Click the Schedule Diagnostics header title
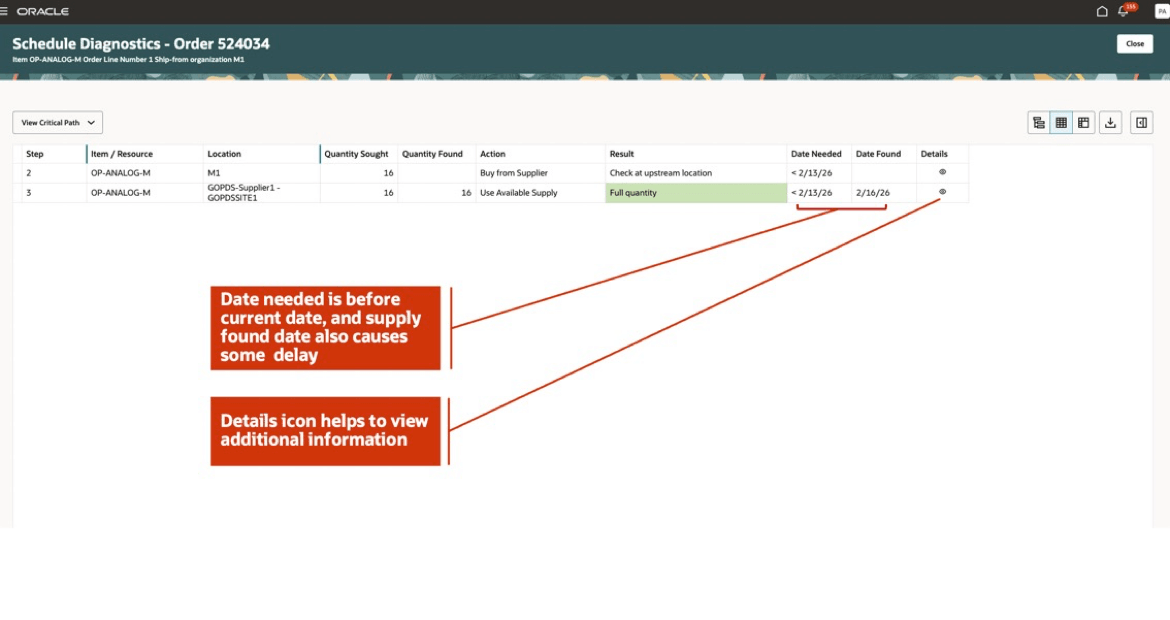This screenshot has width=1170, height=620. 141,43
